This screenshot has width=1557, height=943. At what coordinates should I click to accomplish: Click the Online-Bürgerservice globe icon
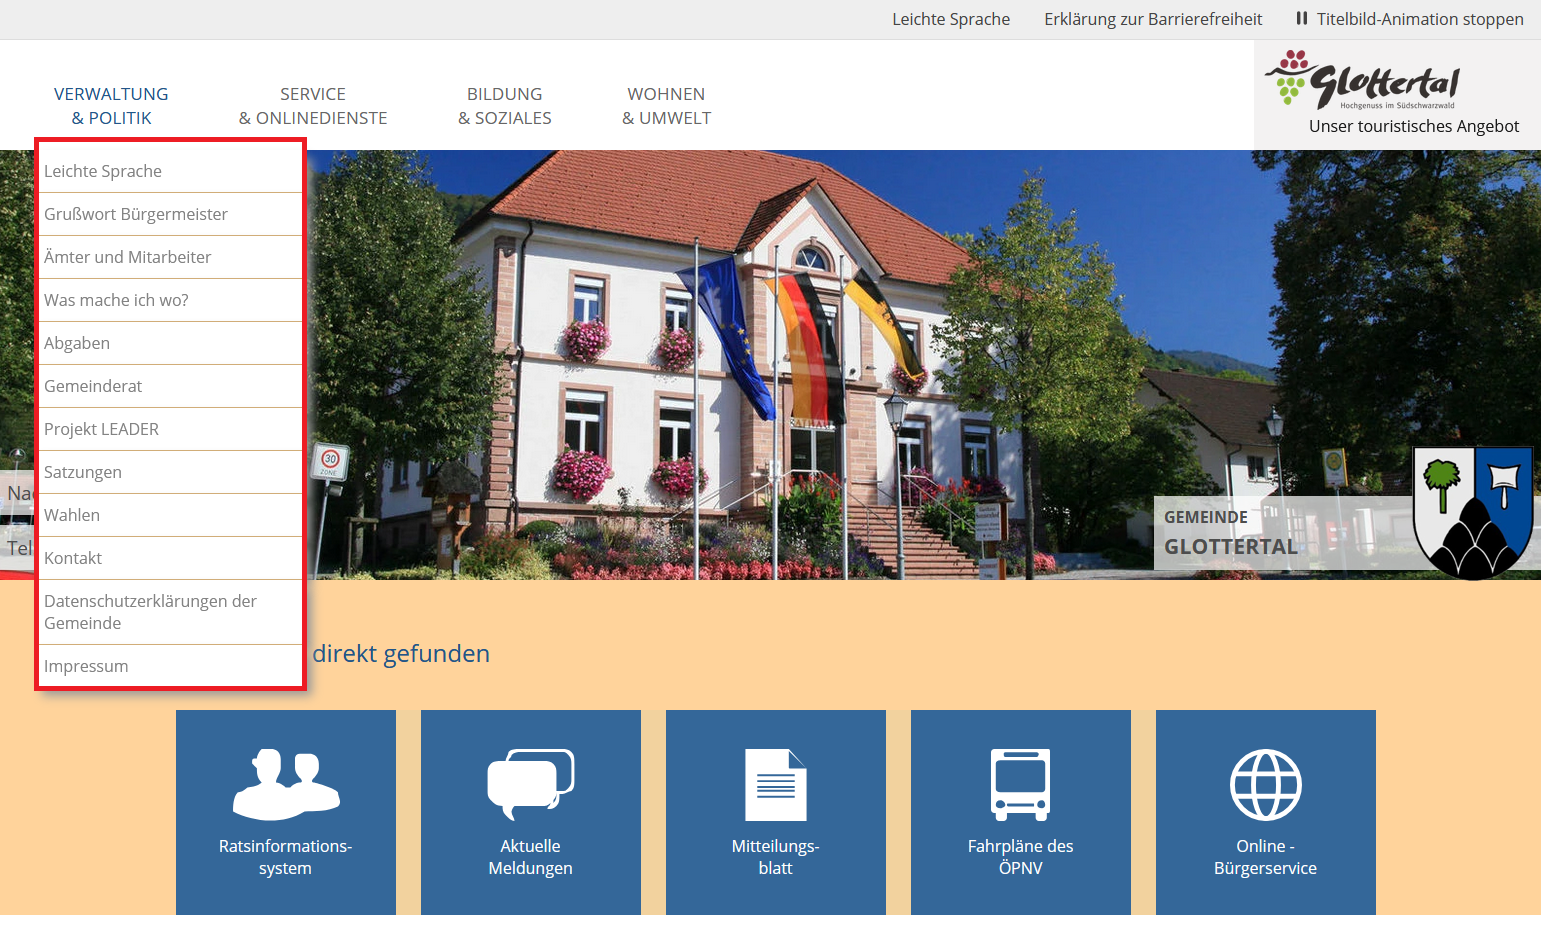(x=1265, y=785)
